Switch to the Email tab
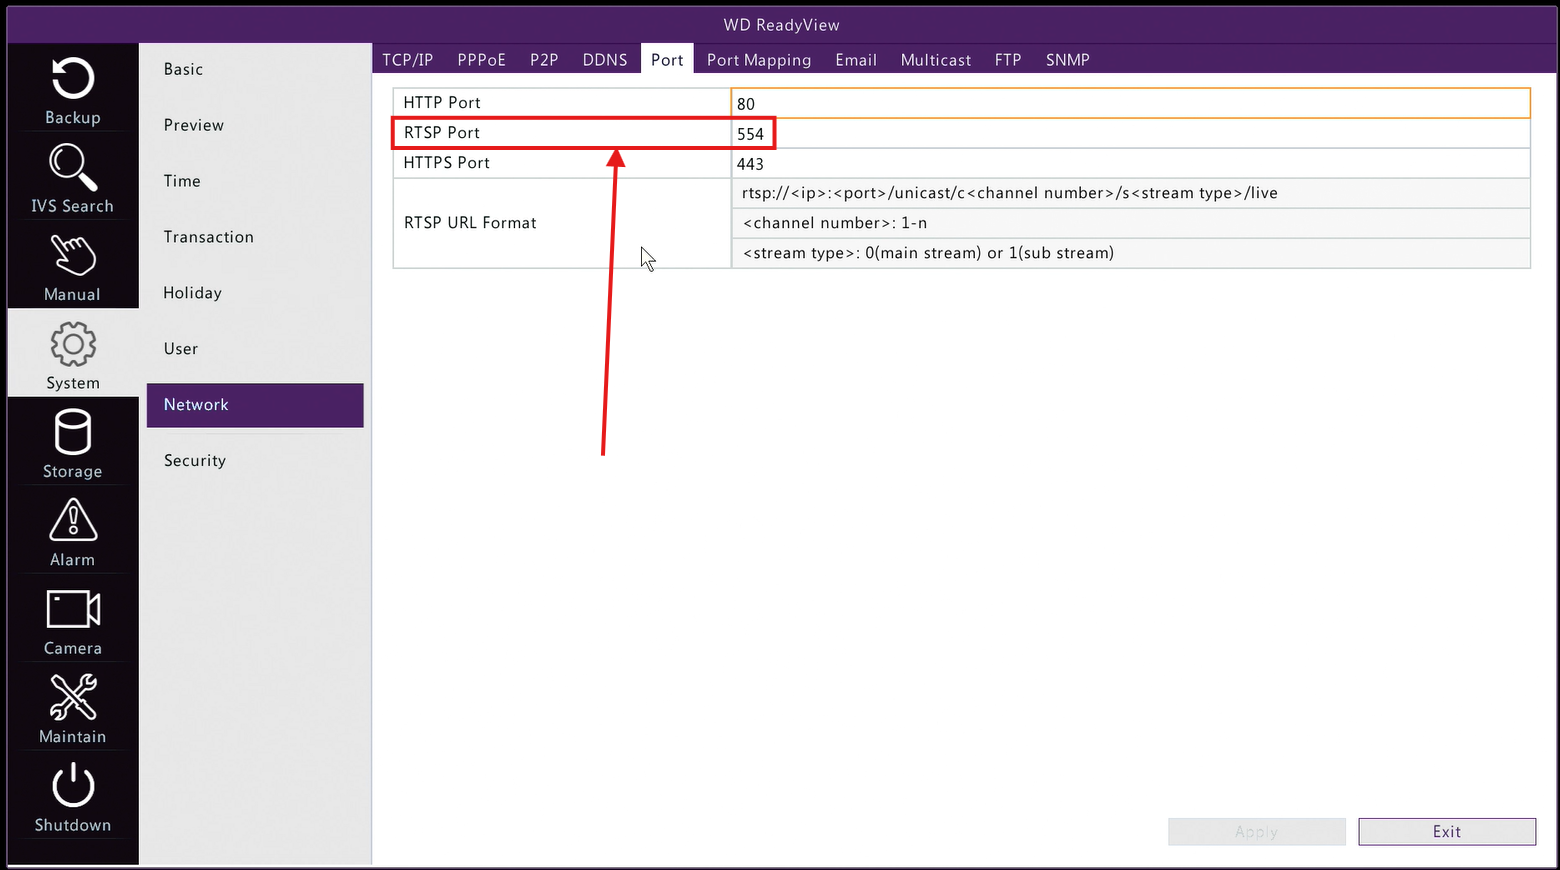Screen dimensions: 1560x870 pyautogui.click(x=856, y=60)
